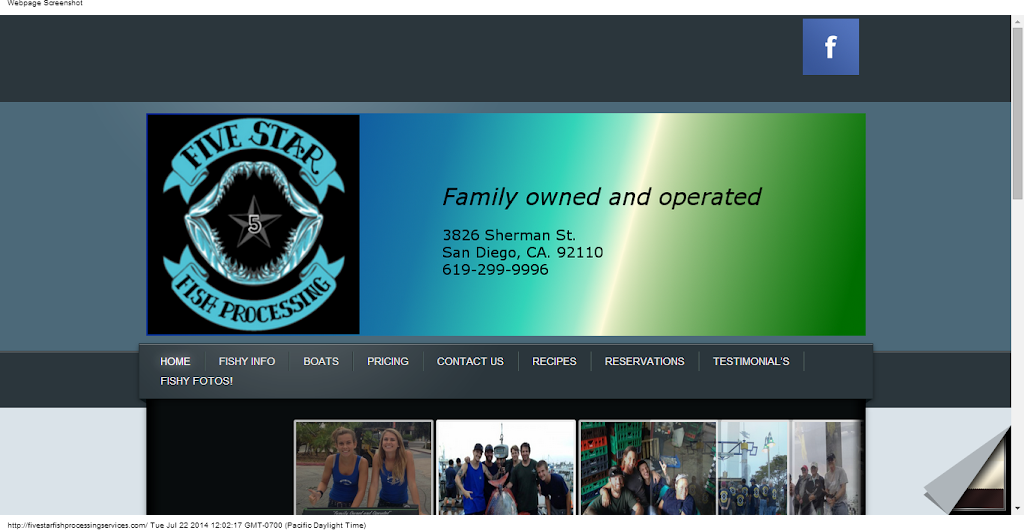Click the address line 3826 Sherman St.
1024x530 pixels.
pos(509,235)
